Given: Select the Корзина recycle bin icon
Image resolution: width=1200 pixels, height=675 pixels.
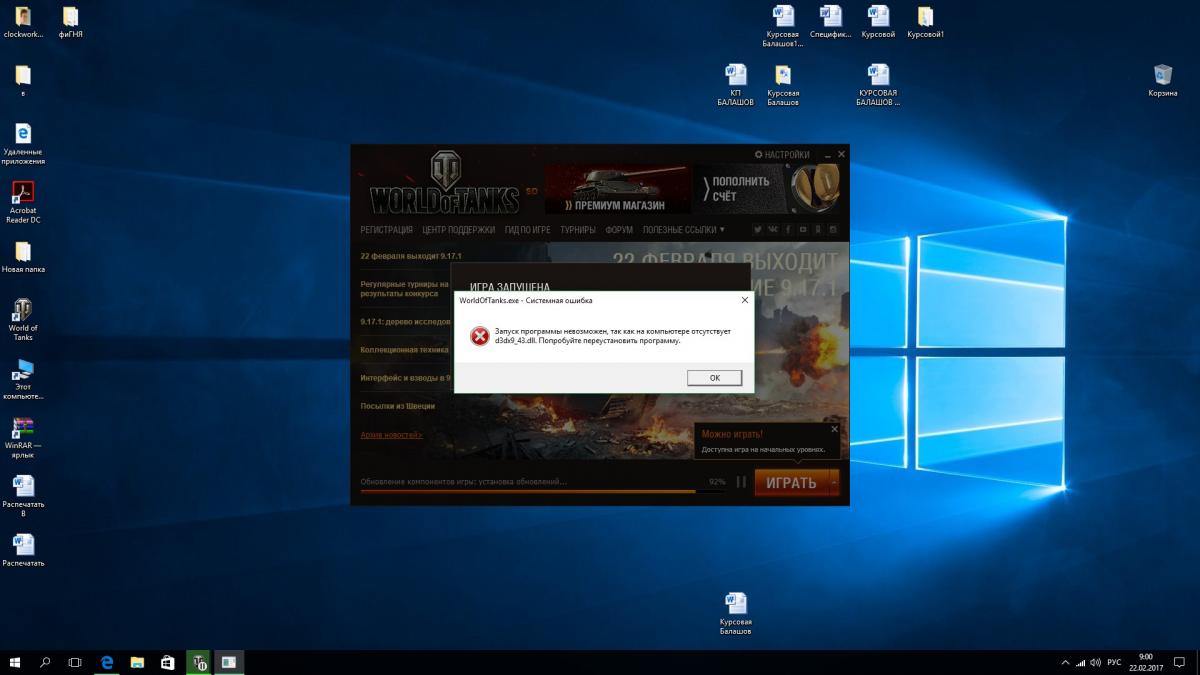Looking at the screenshot, I should [x=1163, y=82].
